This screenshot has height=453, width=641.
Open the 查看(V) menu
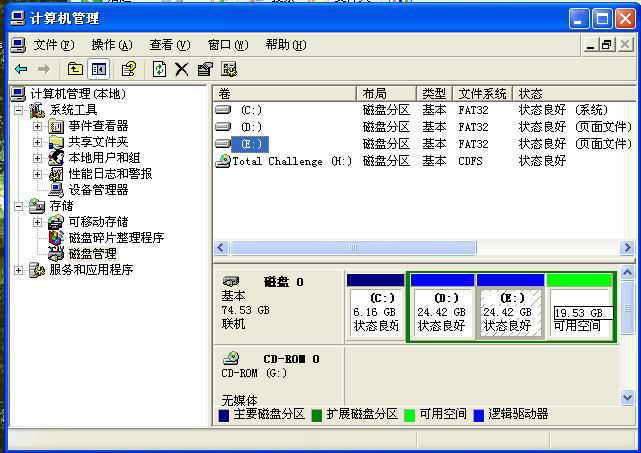tap(169, 45)
